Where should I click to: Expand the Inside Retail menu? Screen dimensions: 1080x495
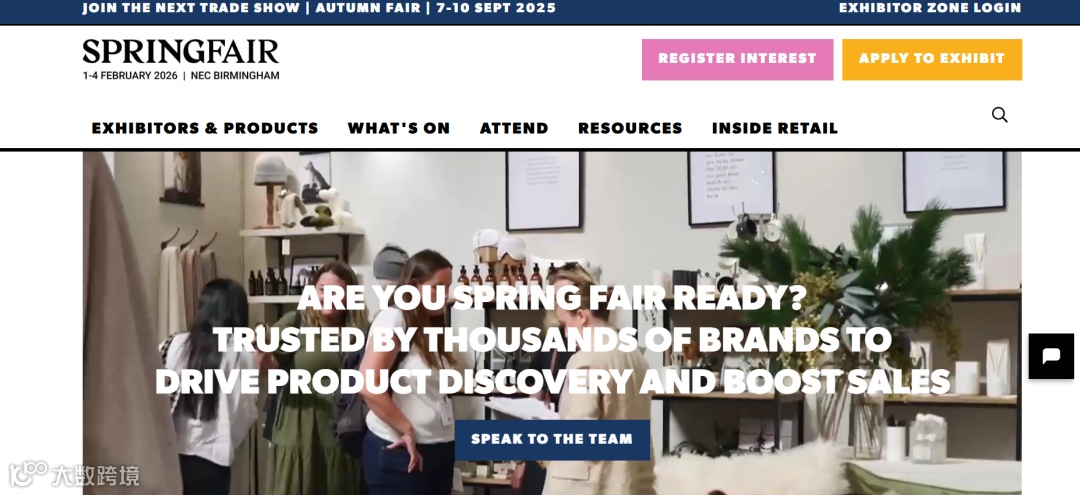pyautogui.click(x=775, y=128)
